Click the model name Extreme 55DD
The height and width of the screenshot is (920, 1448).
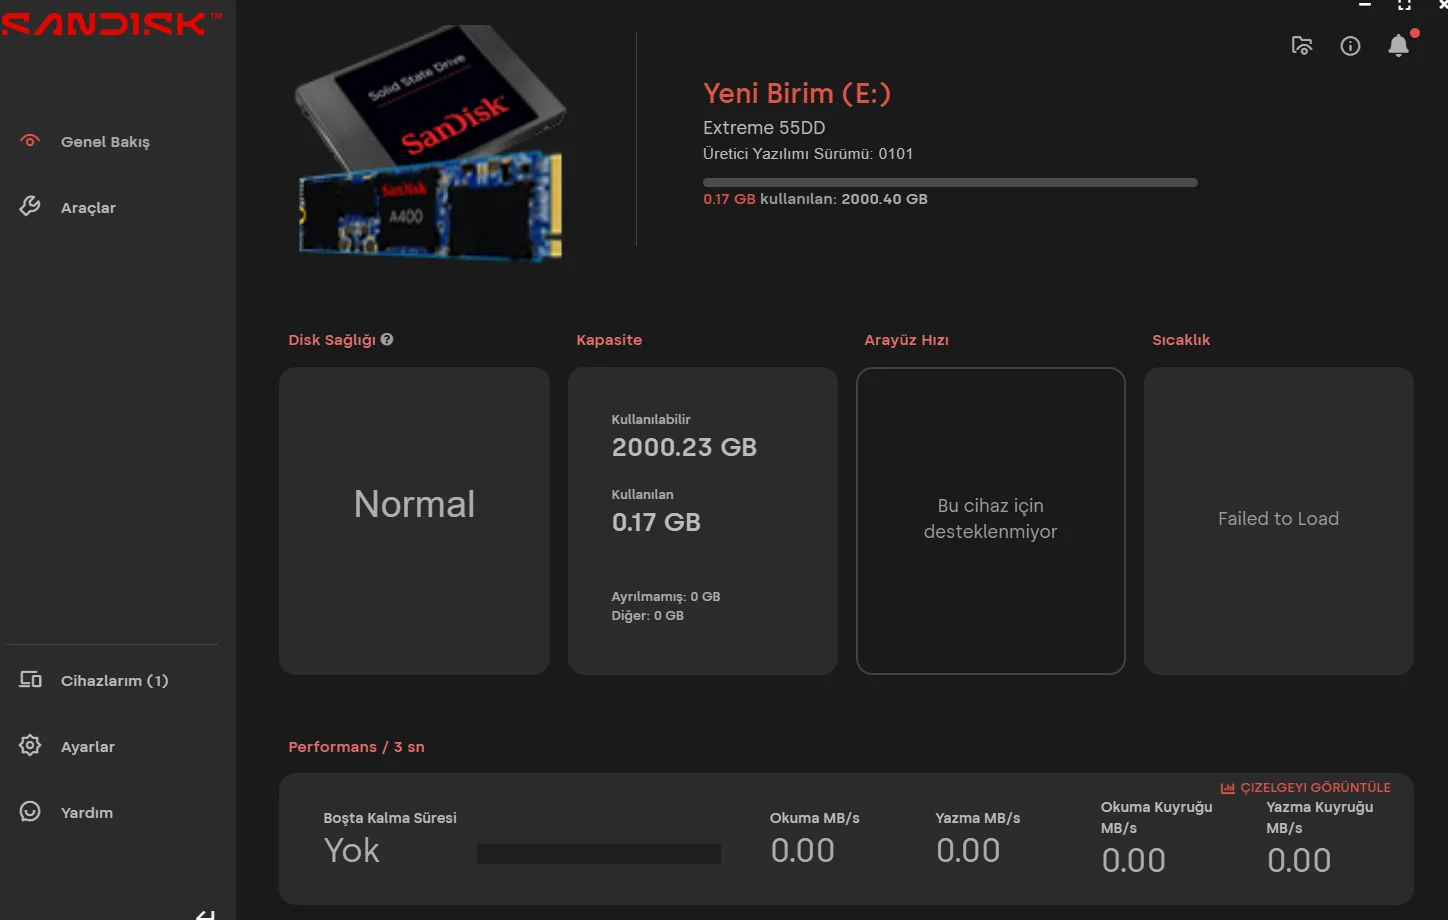click(764, 127)
